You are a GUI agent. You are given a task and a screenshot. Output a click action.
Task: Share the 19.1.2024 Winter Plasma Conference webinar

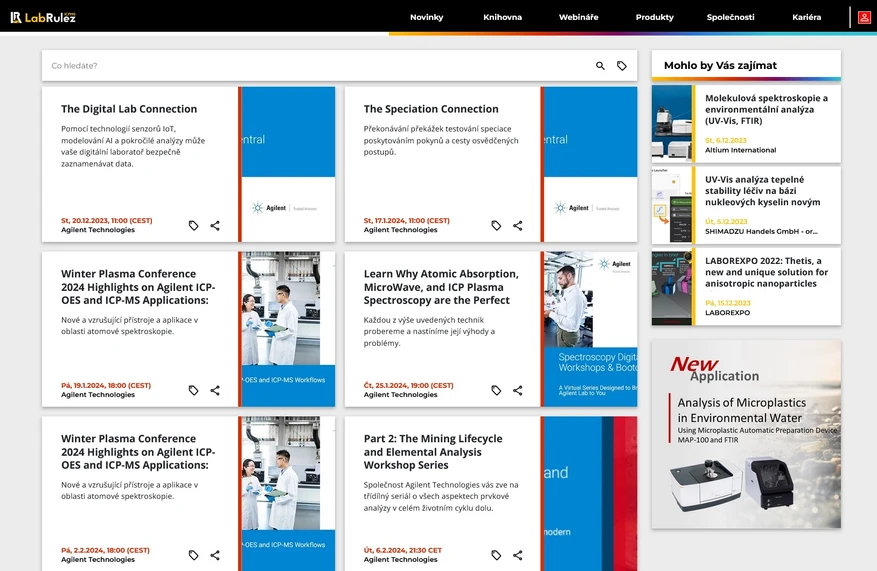(x=215, y=390)
